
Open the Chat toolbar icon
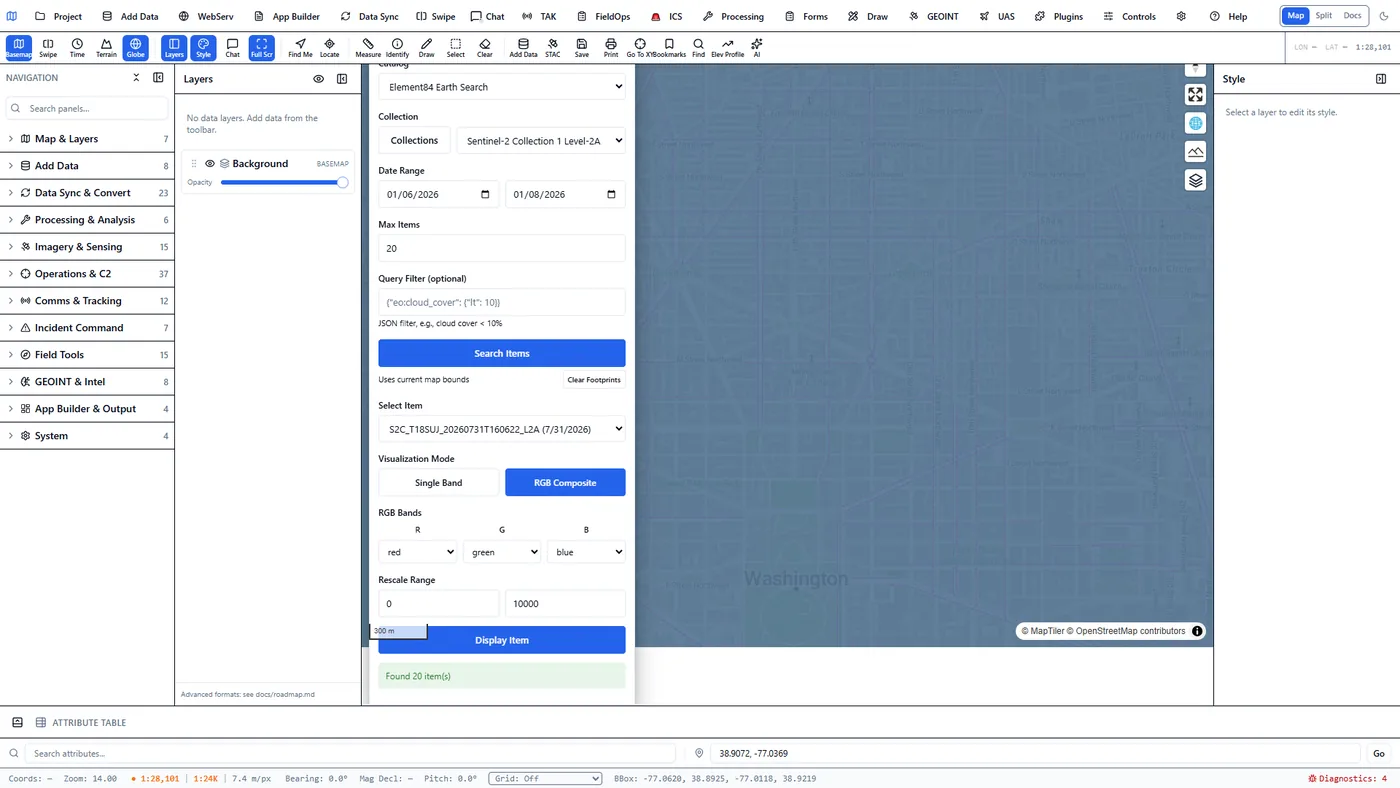click(232, 47)
